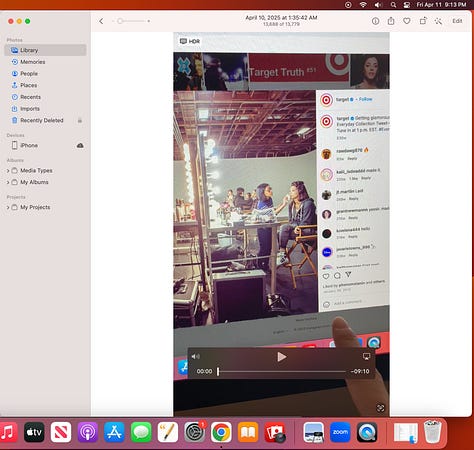
Task: Open the Downloads stack in Dock
Action: point(405,432)
